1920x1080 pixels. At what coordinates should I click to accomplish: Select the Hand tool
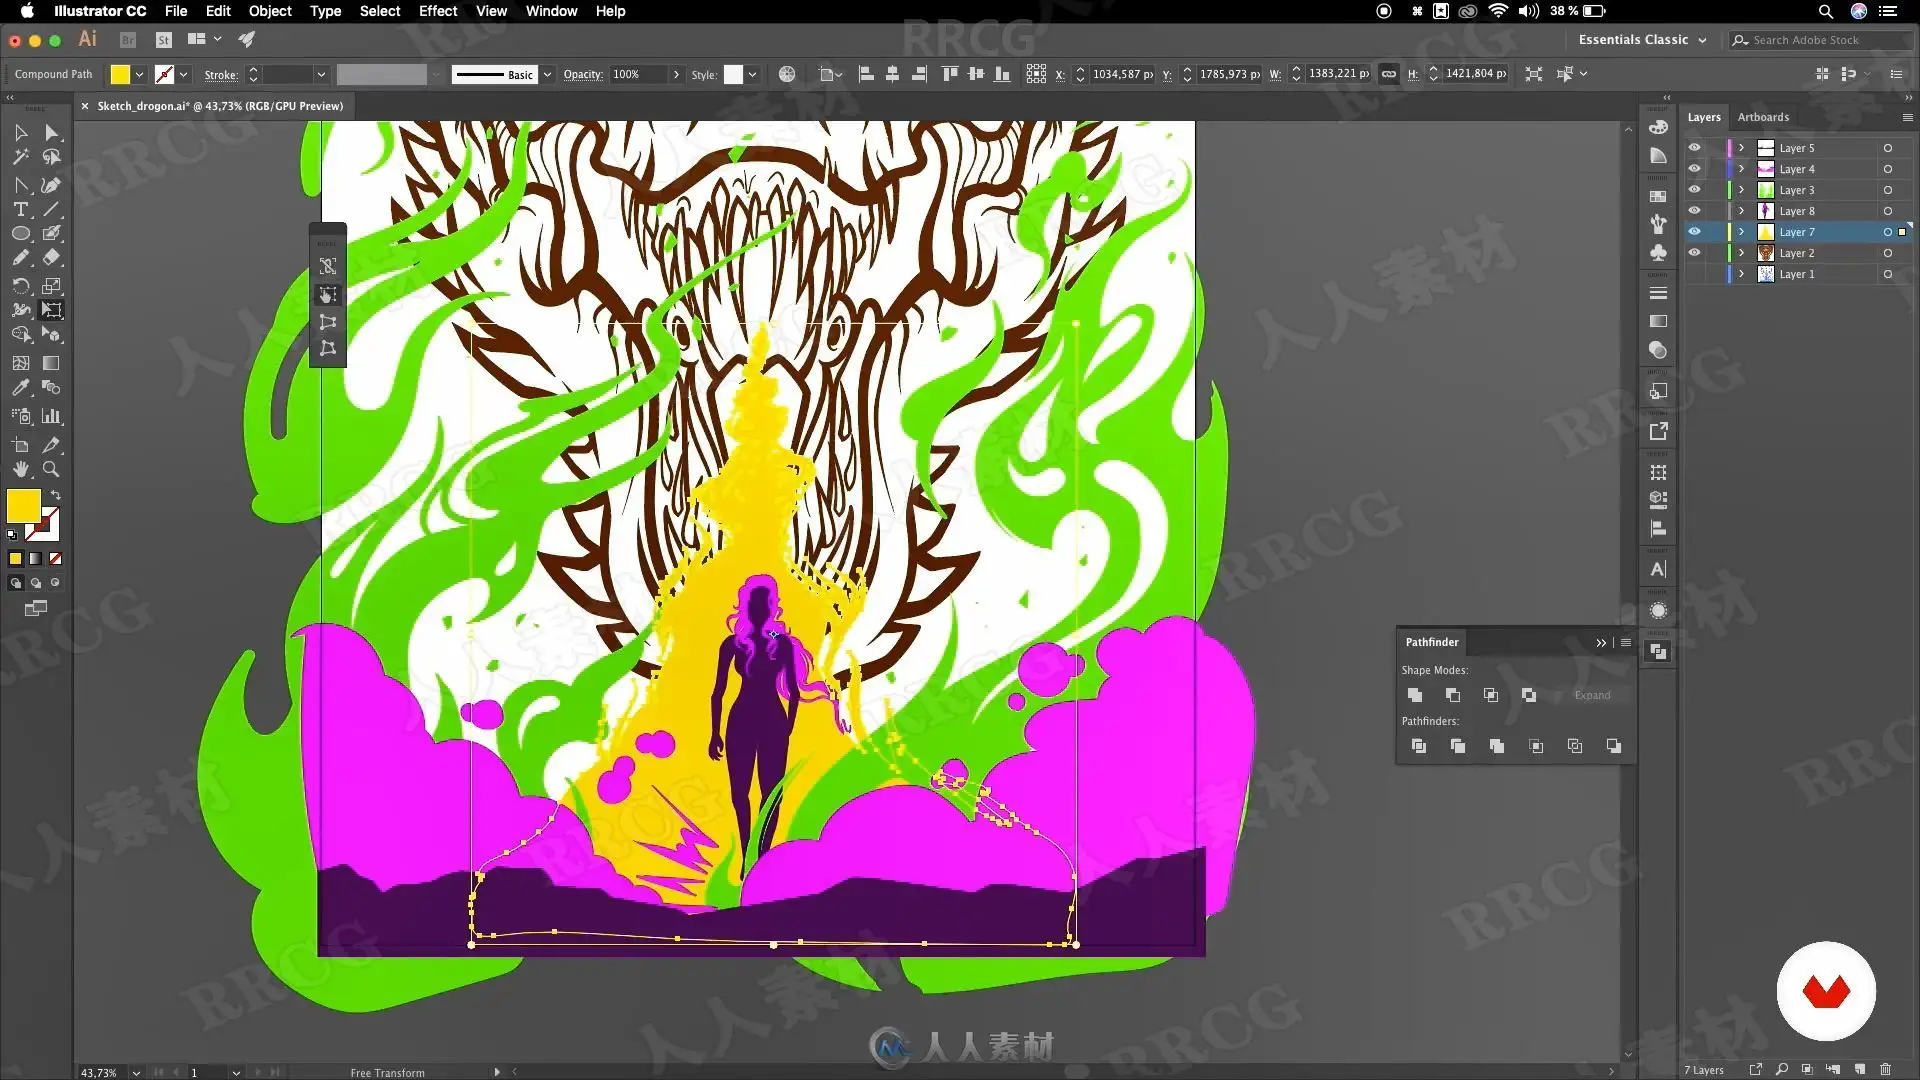pyautogui.click(x=20, y=469)
